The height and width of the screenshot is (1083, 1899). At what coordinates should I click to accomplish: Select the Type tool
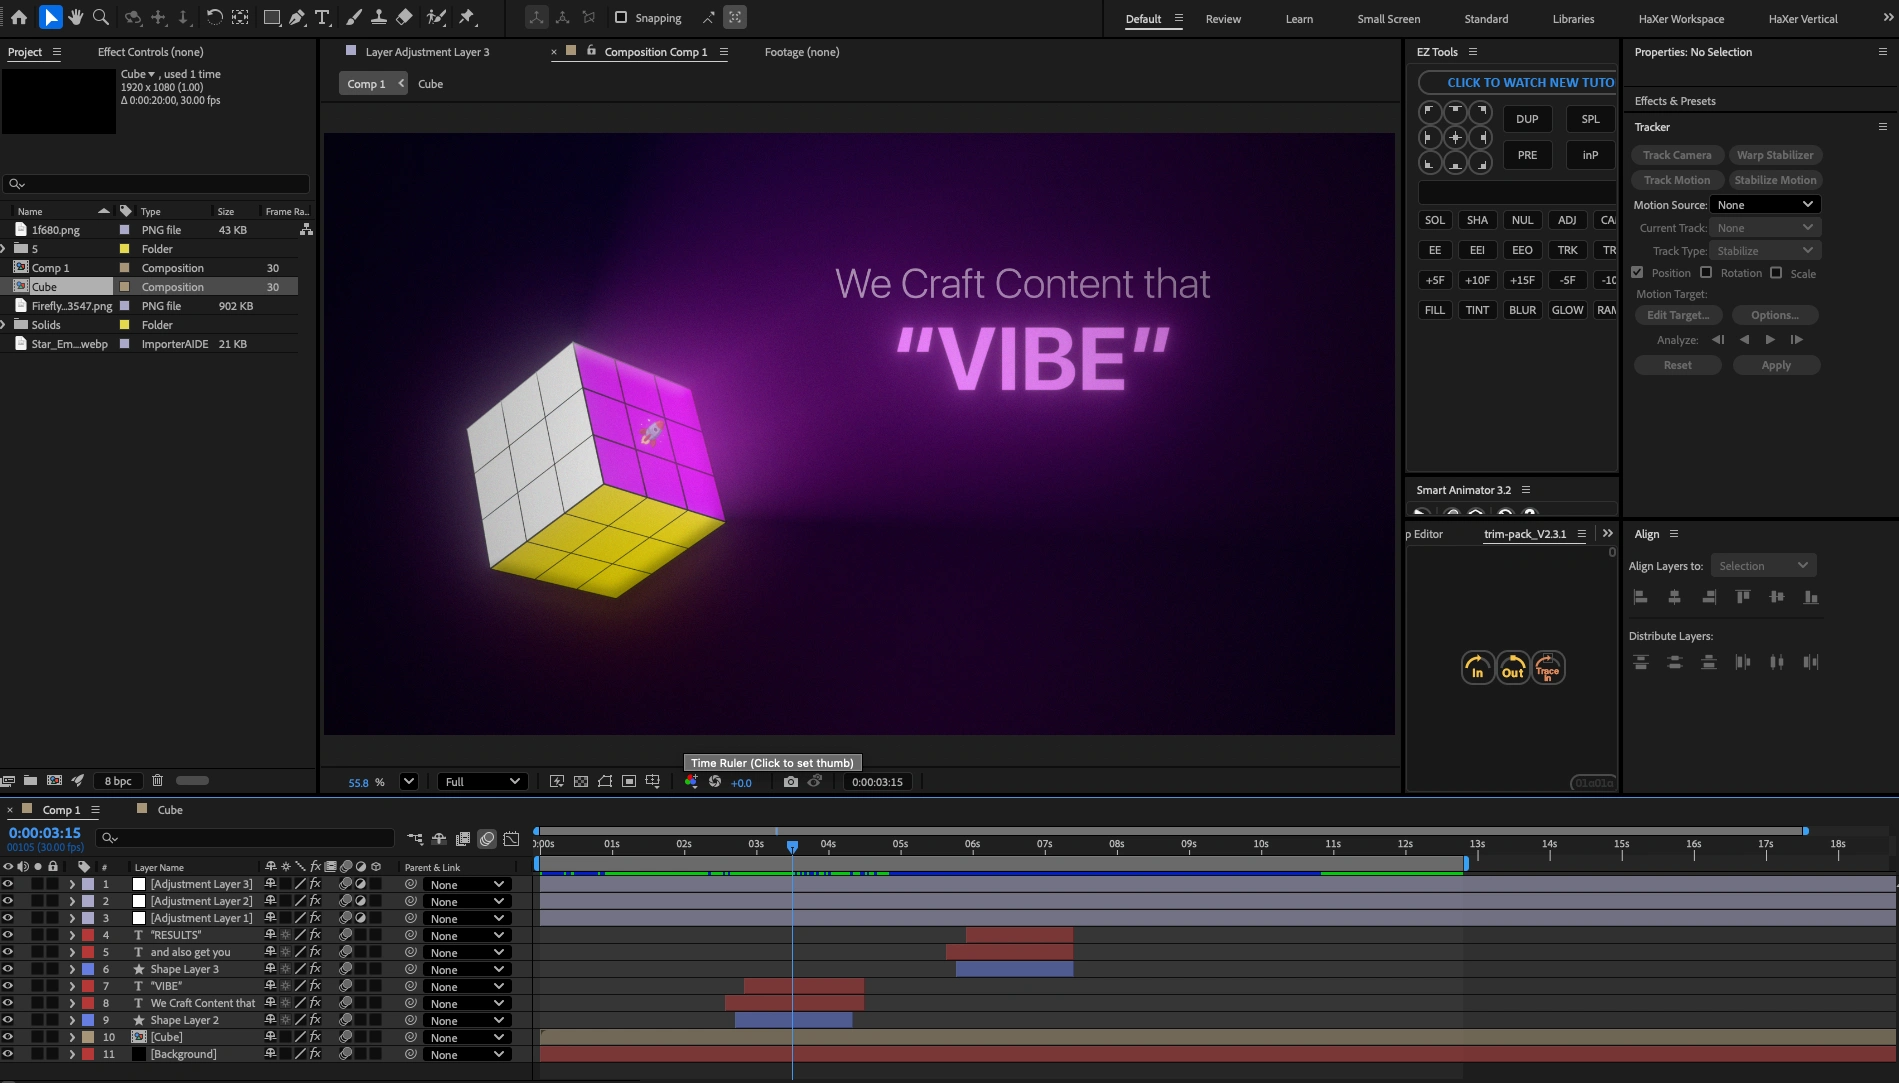[321, 17]
